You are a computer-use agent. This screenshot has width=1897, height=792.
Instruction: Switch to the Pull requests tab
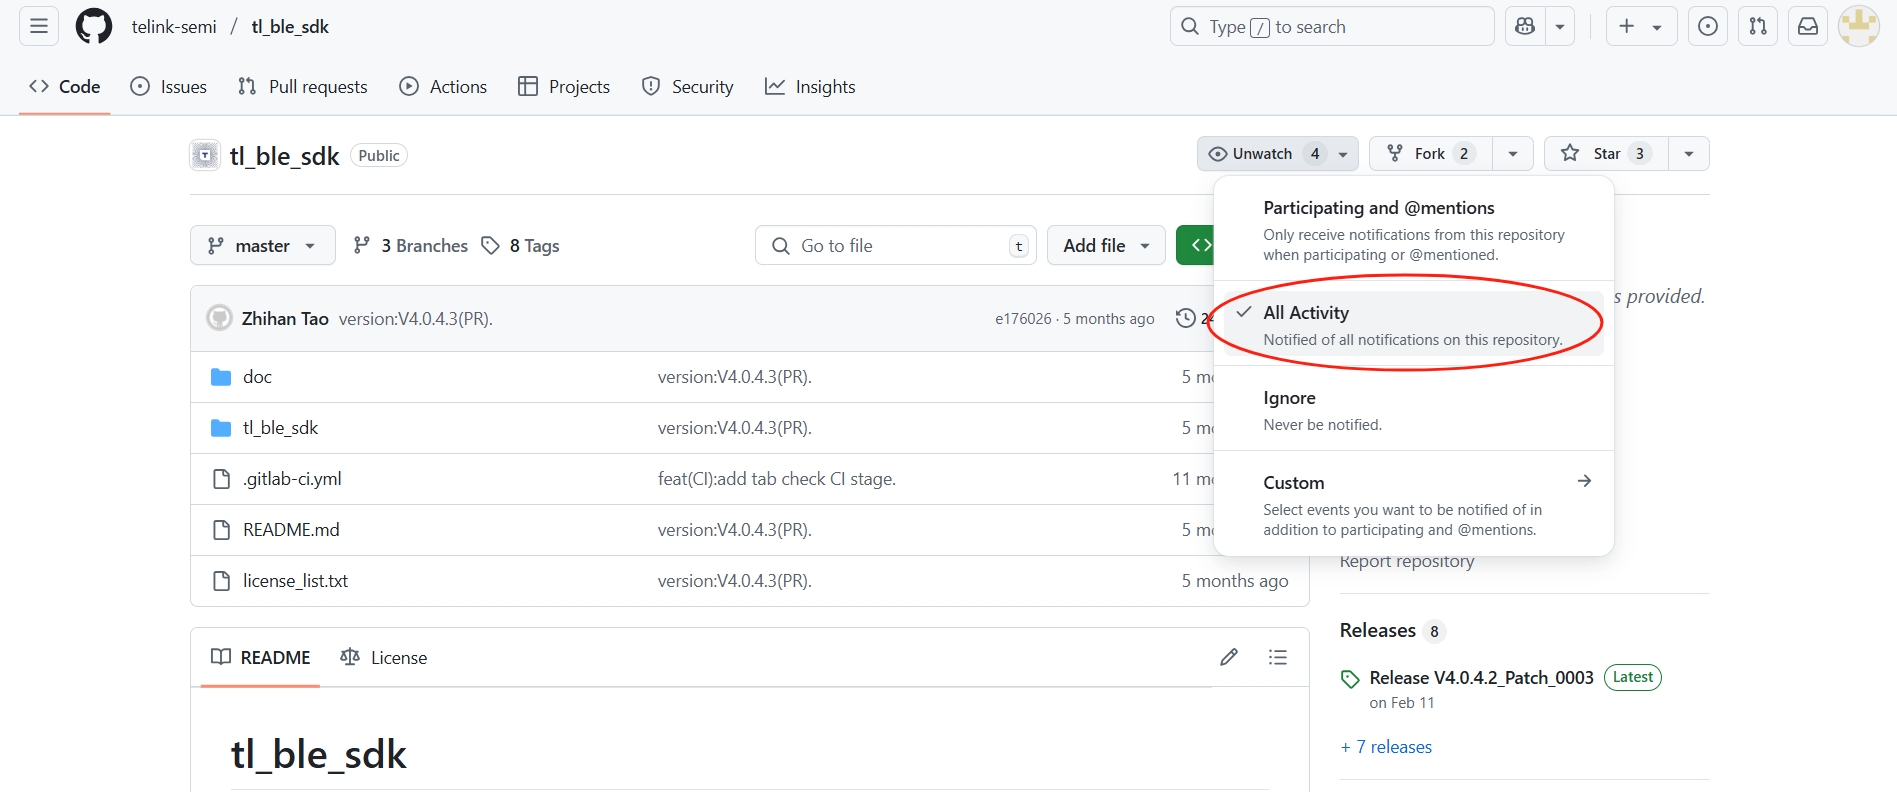(x=303, y=87)
